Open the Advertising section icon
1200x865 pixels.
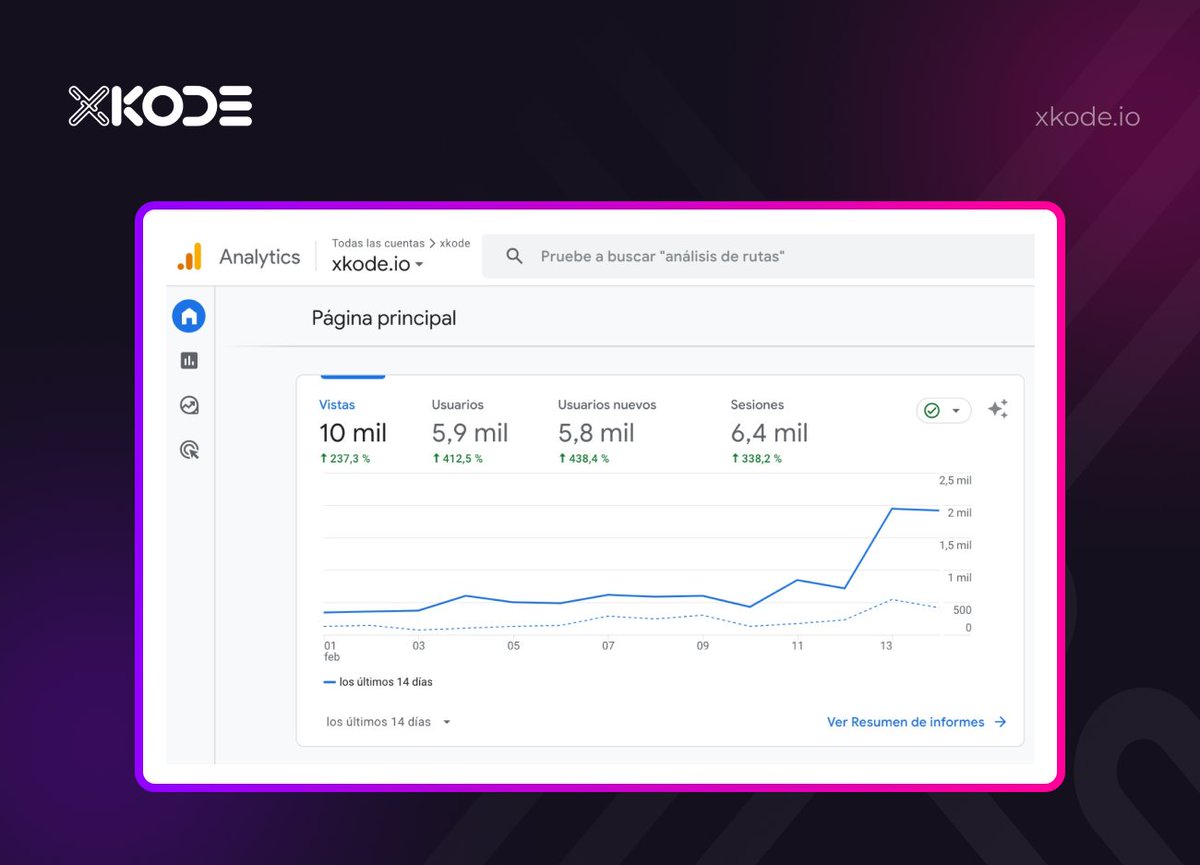pyautogui.click(x=189, y=450)
